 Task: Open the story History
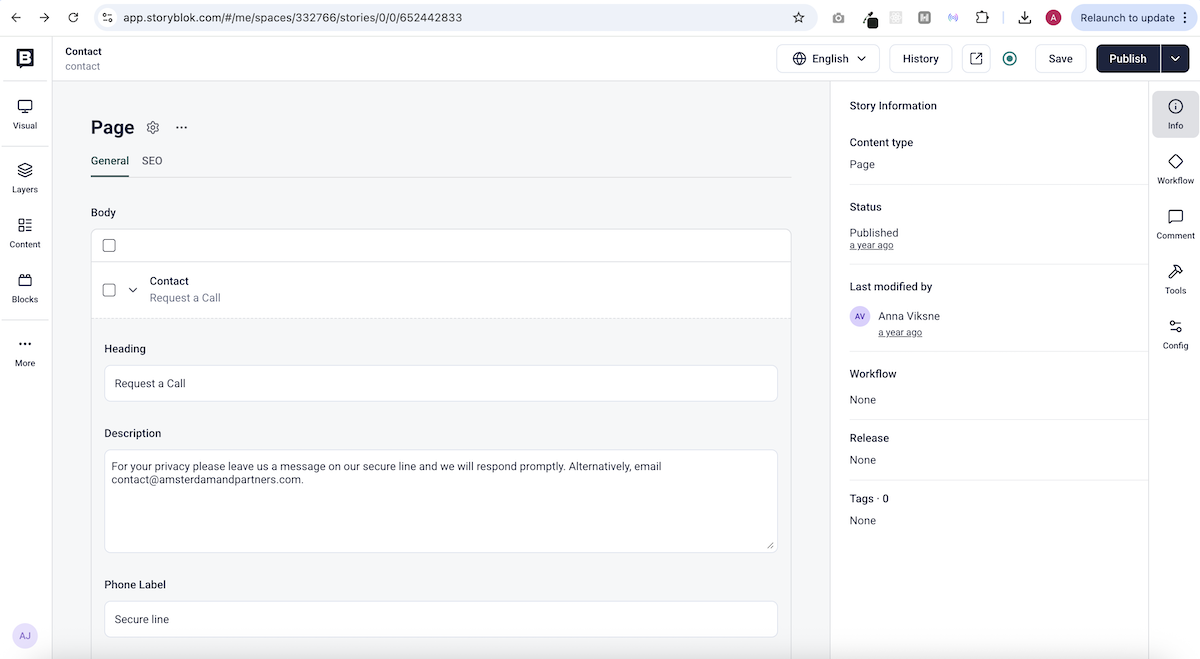[920, 58]
